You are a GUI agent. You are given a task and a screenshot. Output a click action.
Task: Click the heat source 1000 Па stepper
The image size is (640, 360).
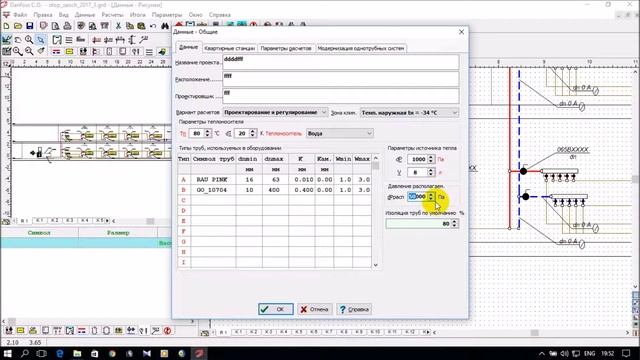(x=431, y=159)
